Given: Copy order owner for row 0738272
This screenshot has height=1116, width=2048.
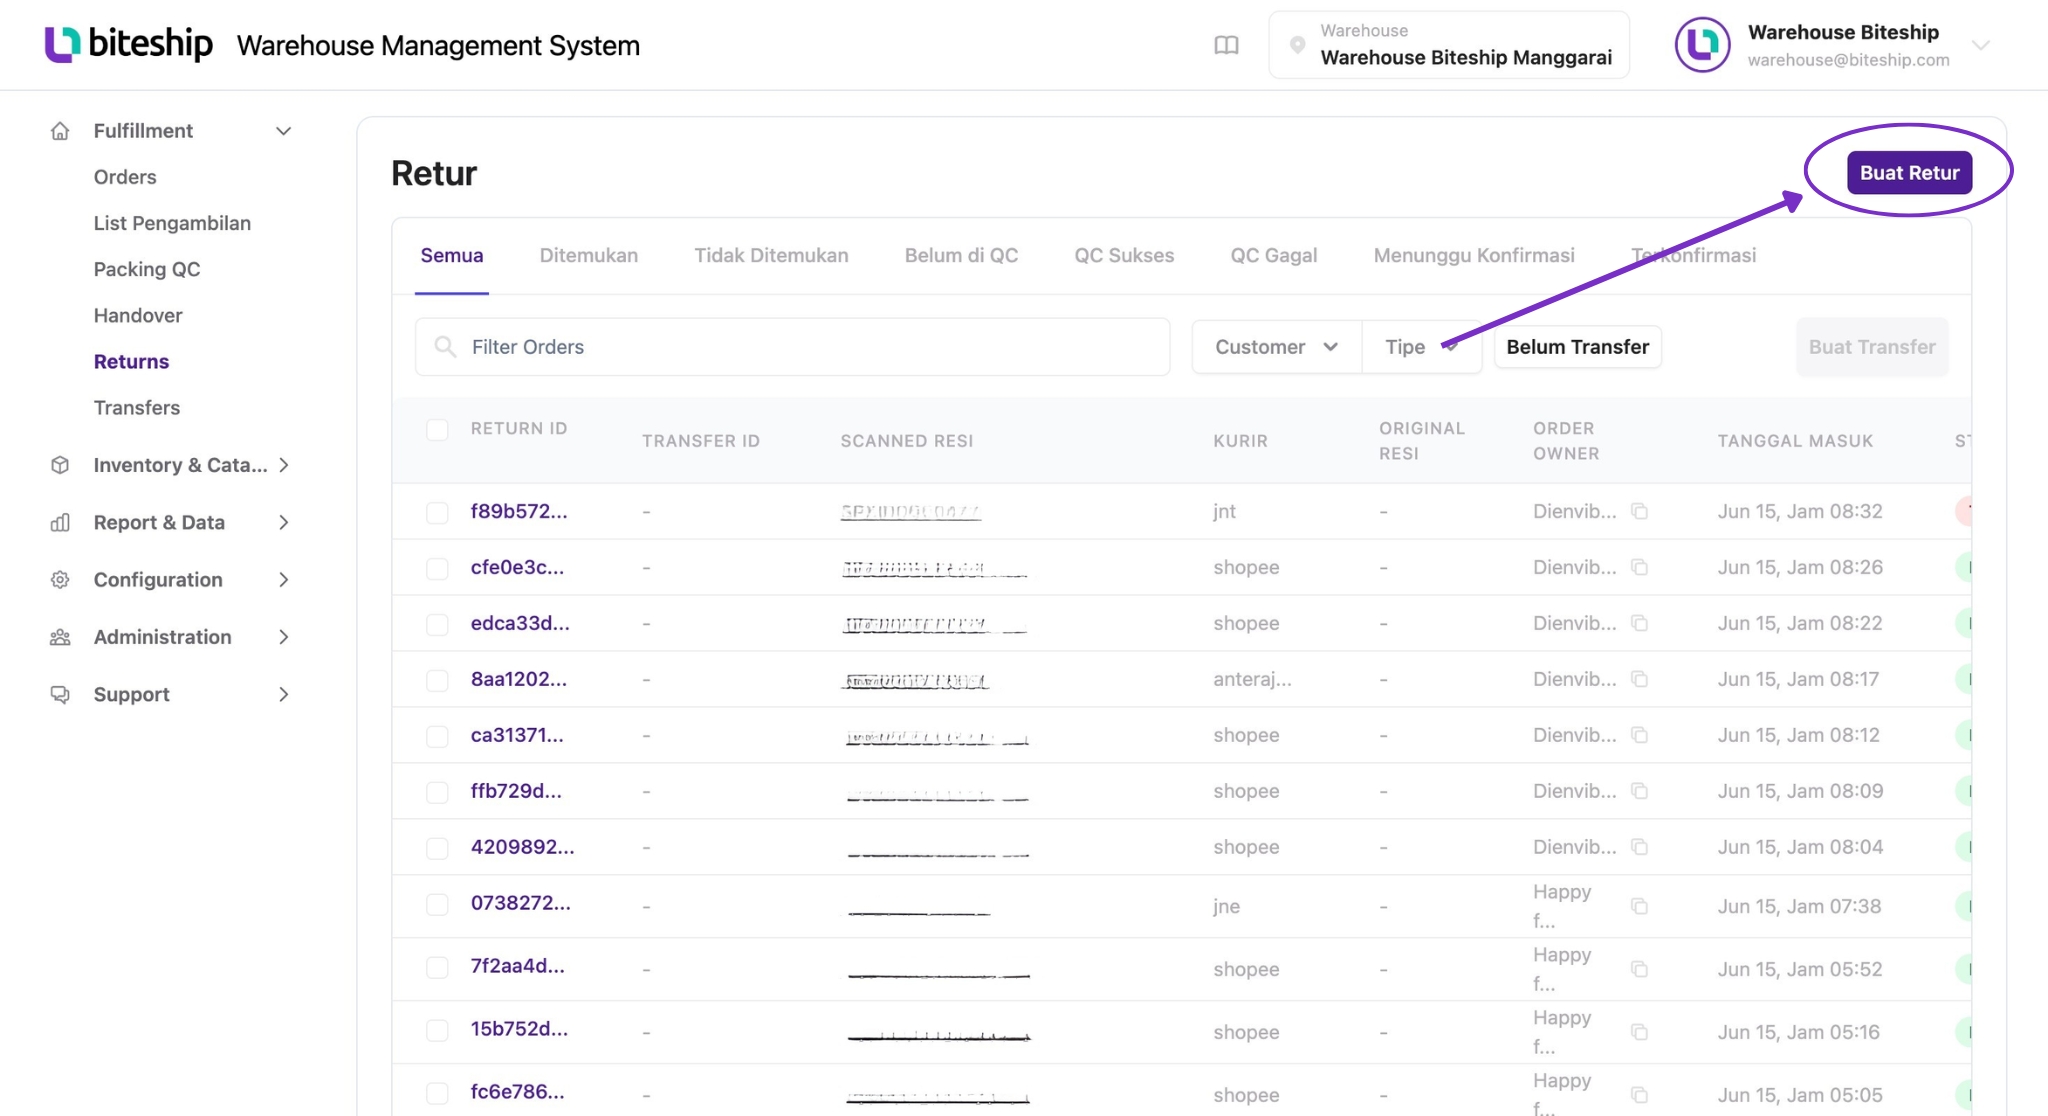Looking at the screenshot, I should 1639,906.
